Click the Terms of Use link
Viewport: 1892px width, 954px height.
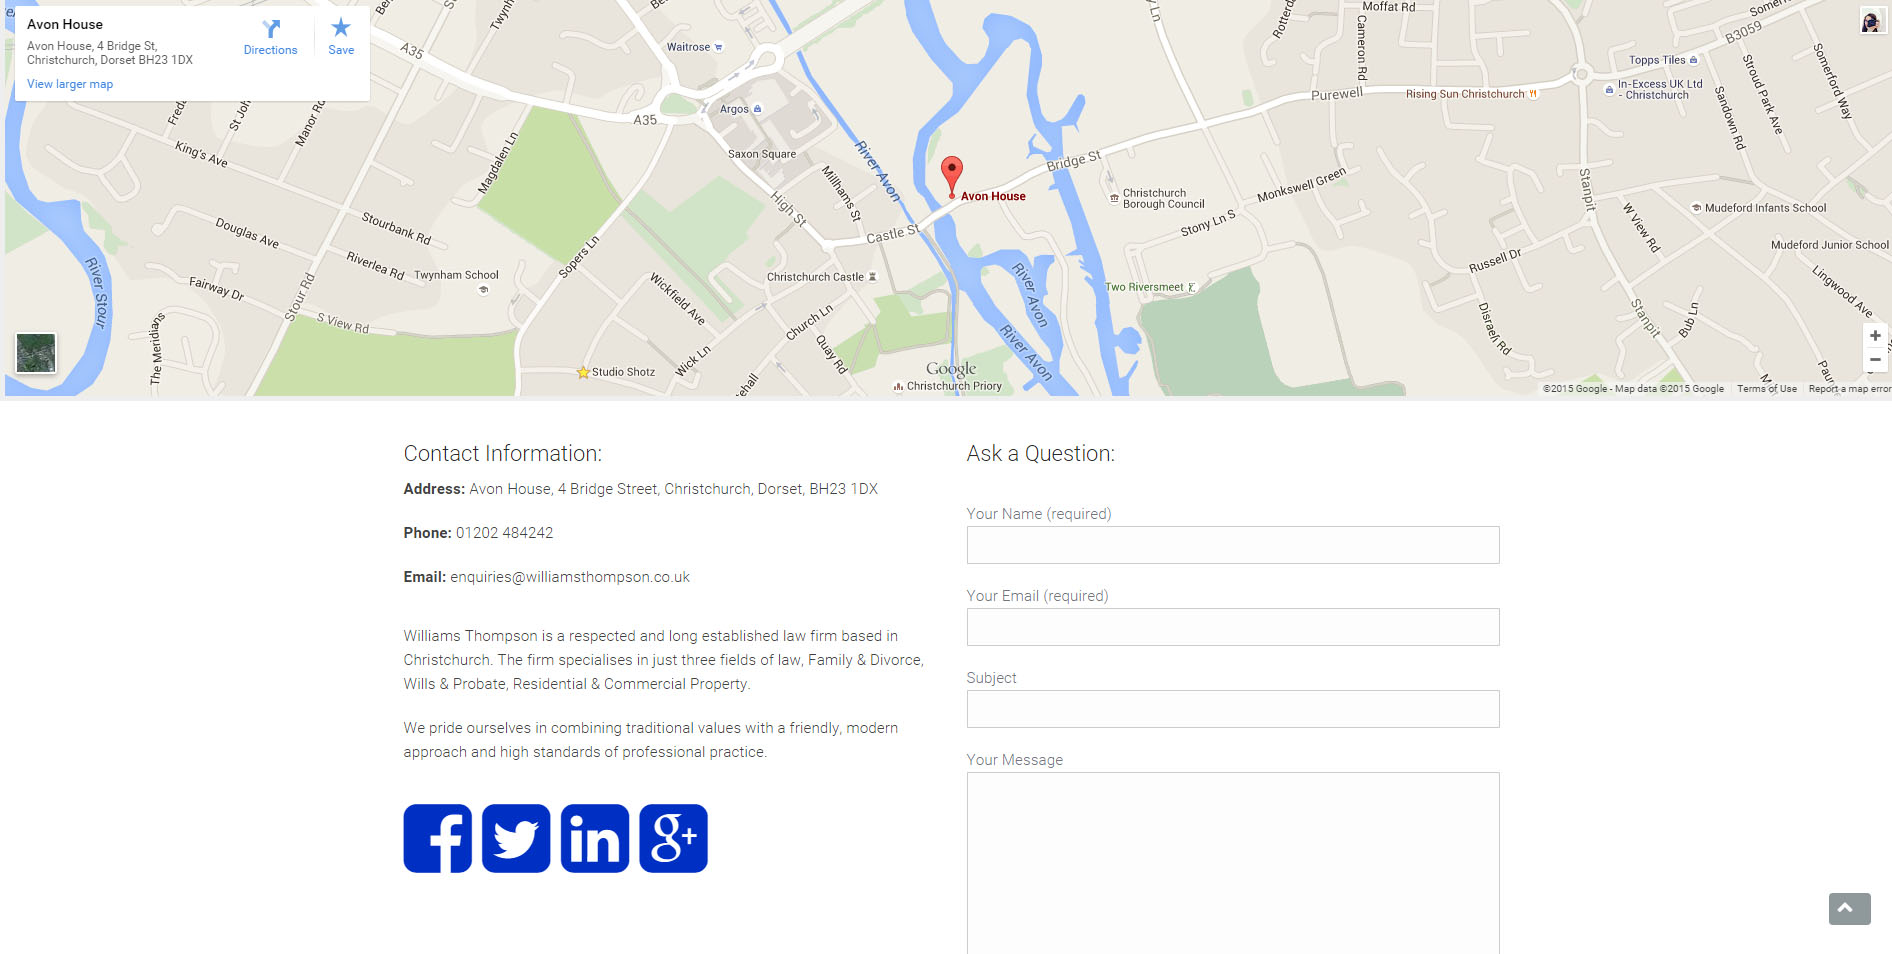pyautogui.click(x=1766, y=389)
